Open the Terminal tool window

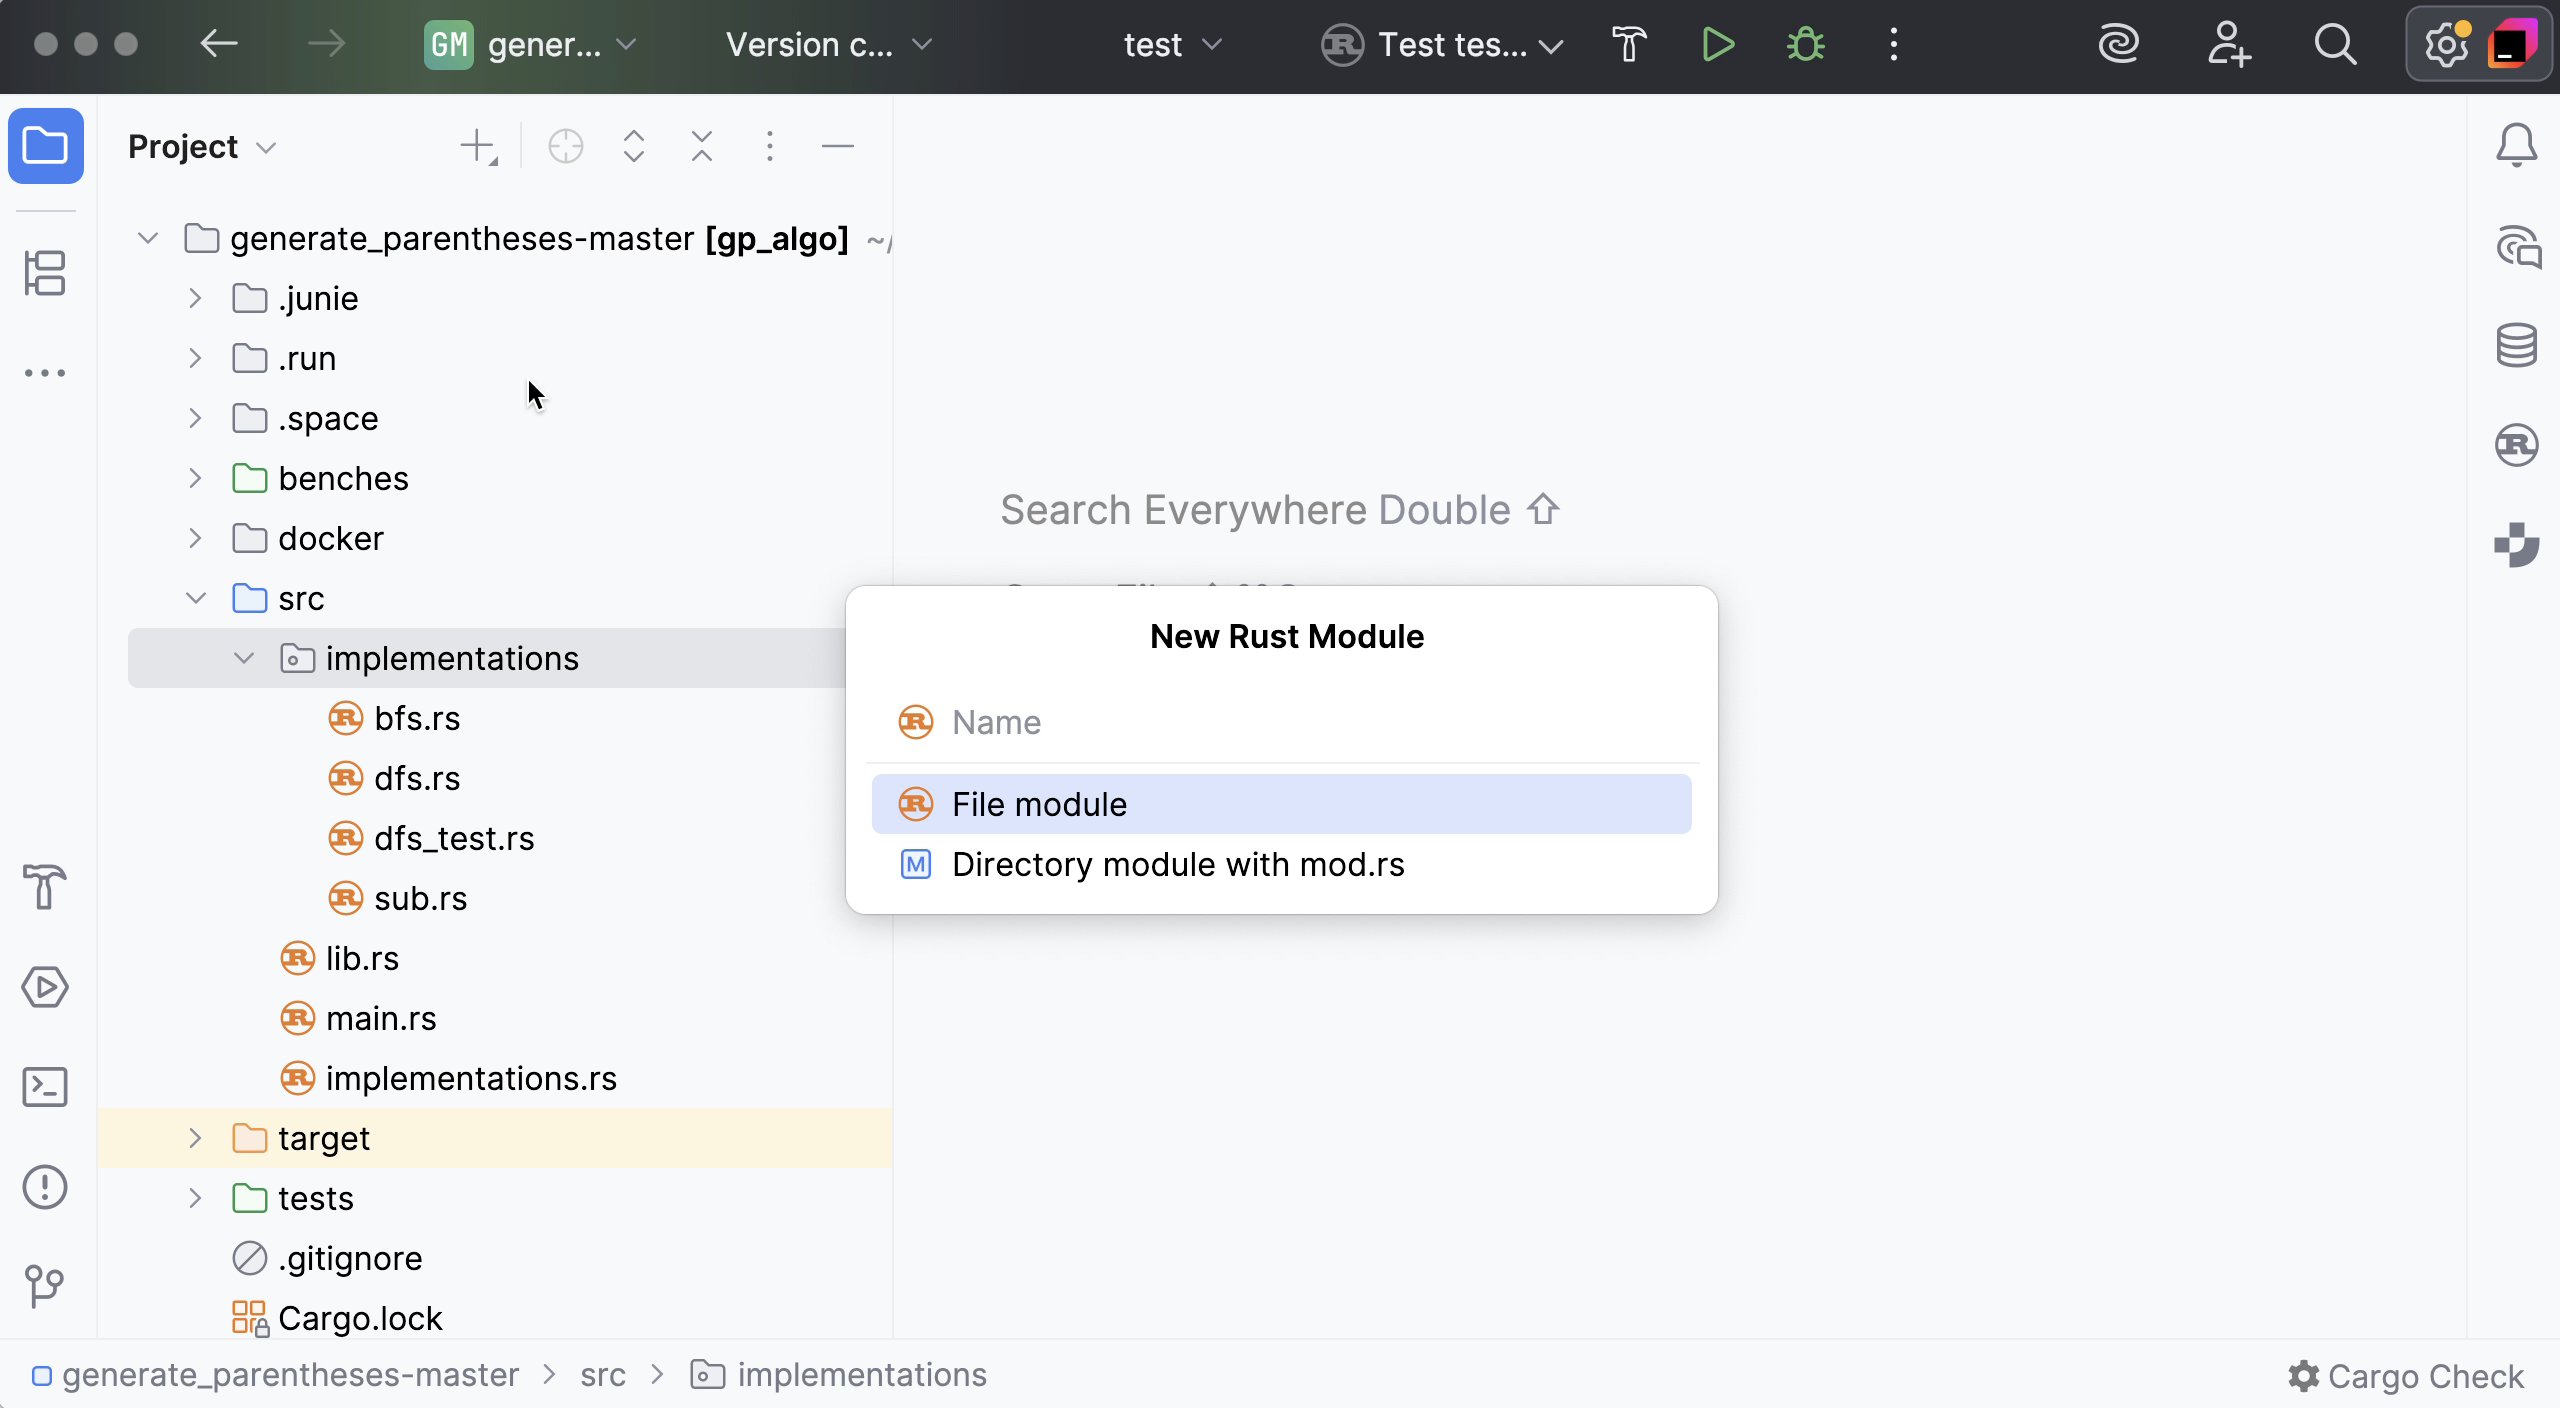(x=45, y=1087)
